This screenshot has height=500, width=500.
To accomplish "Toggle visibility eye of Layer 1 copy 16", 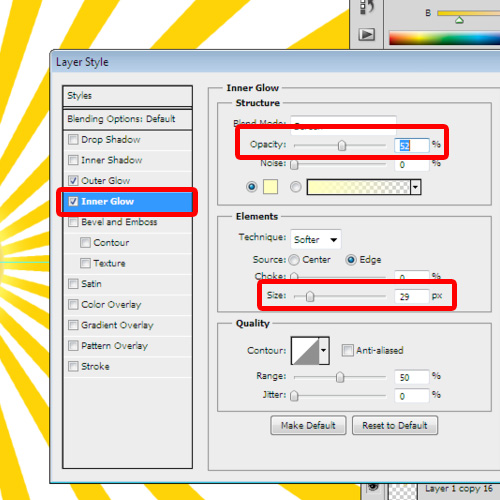I will click(x=373, y=488).
